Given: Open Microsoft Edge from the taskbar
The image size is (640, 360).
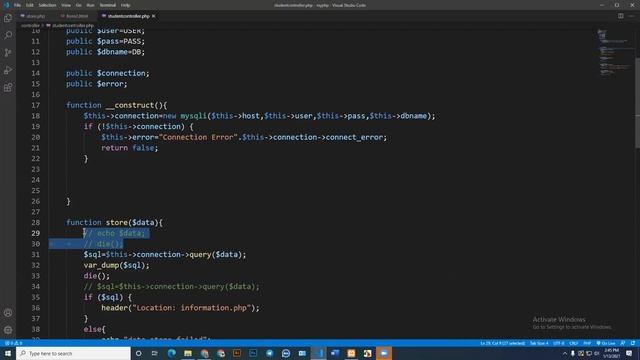Looking at the screenshot, I should [171, 353].
